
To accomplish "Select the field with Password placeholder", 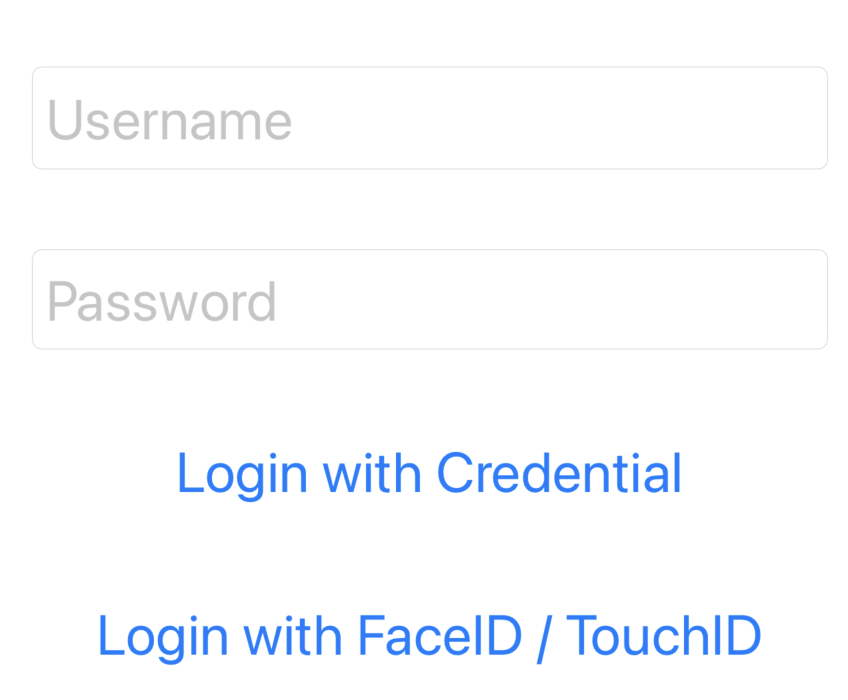I will (x=430, y=299).
